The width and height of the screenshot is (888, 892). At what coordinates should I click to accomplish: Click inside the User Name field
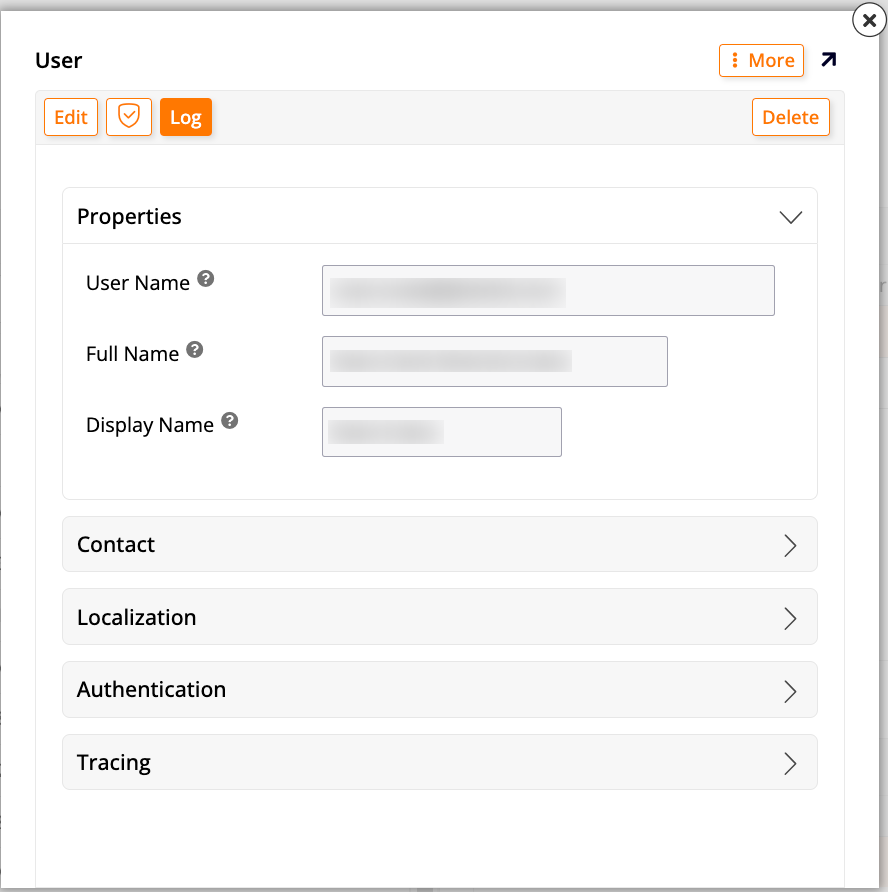548,290
